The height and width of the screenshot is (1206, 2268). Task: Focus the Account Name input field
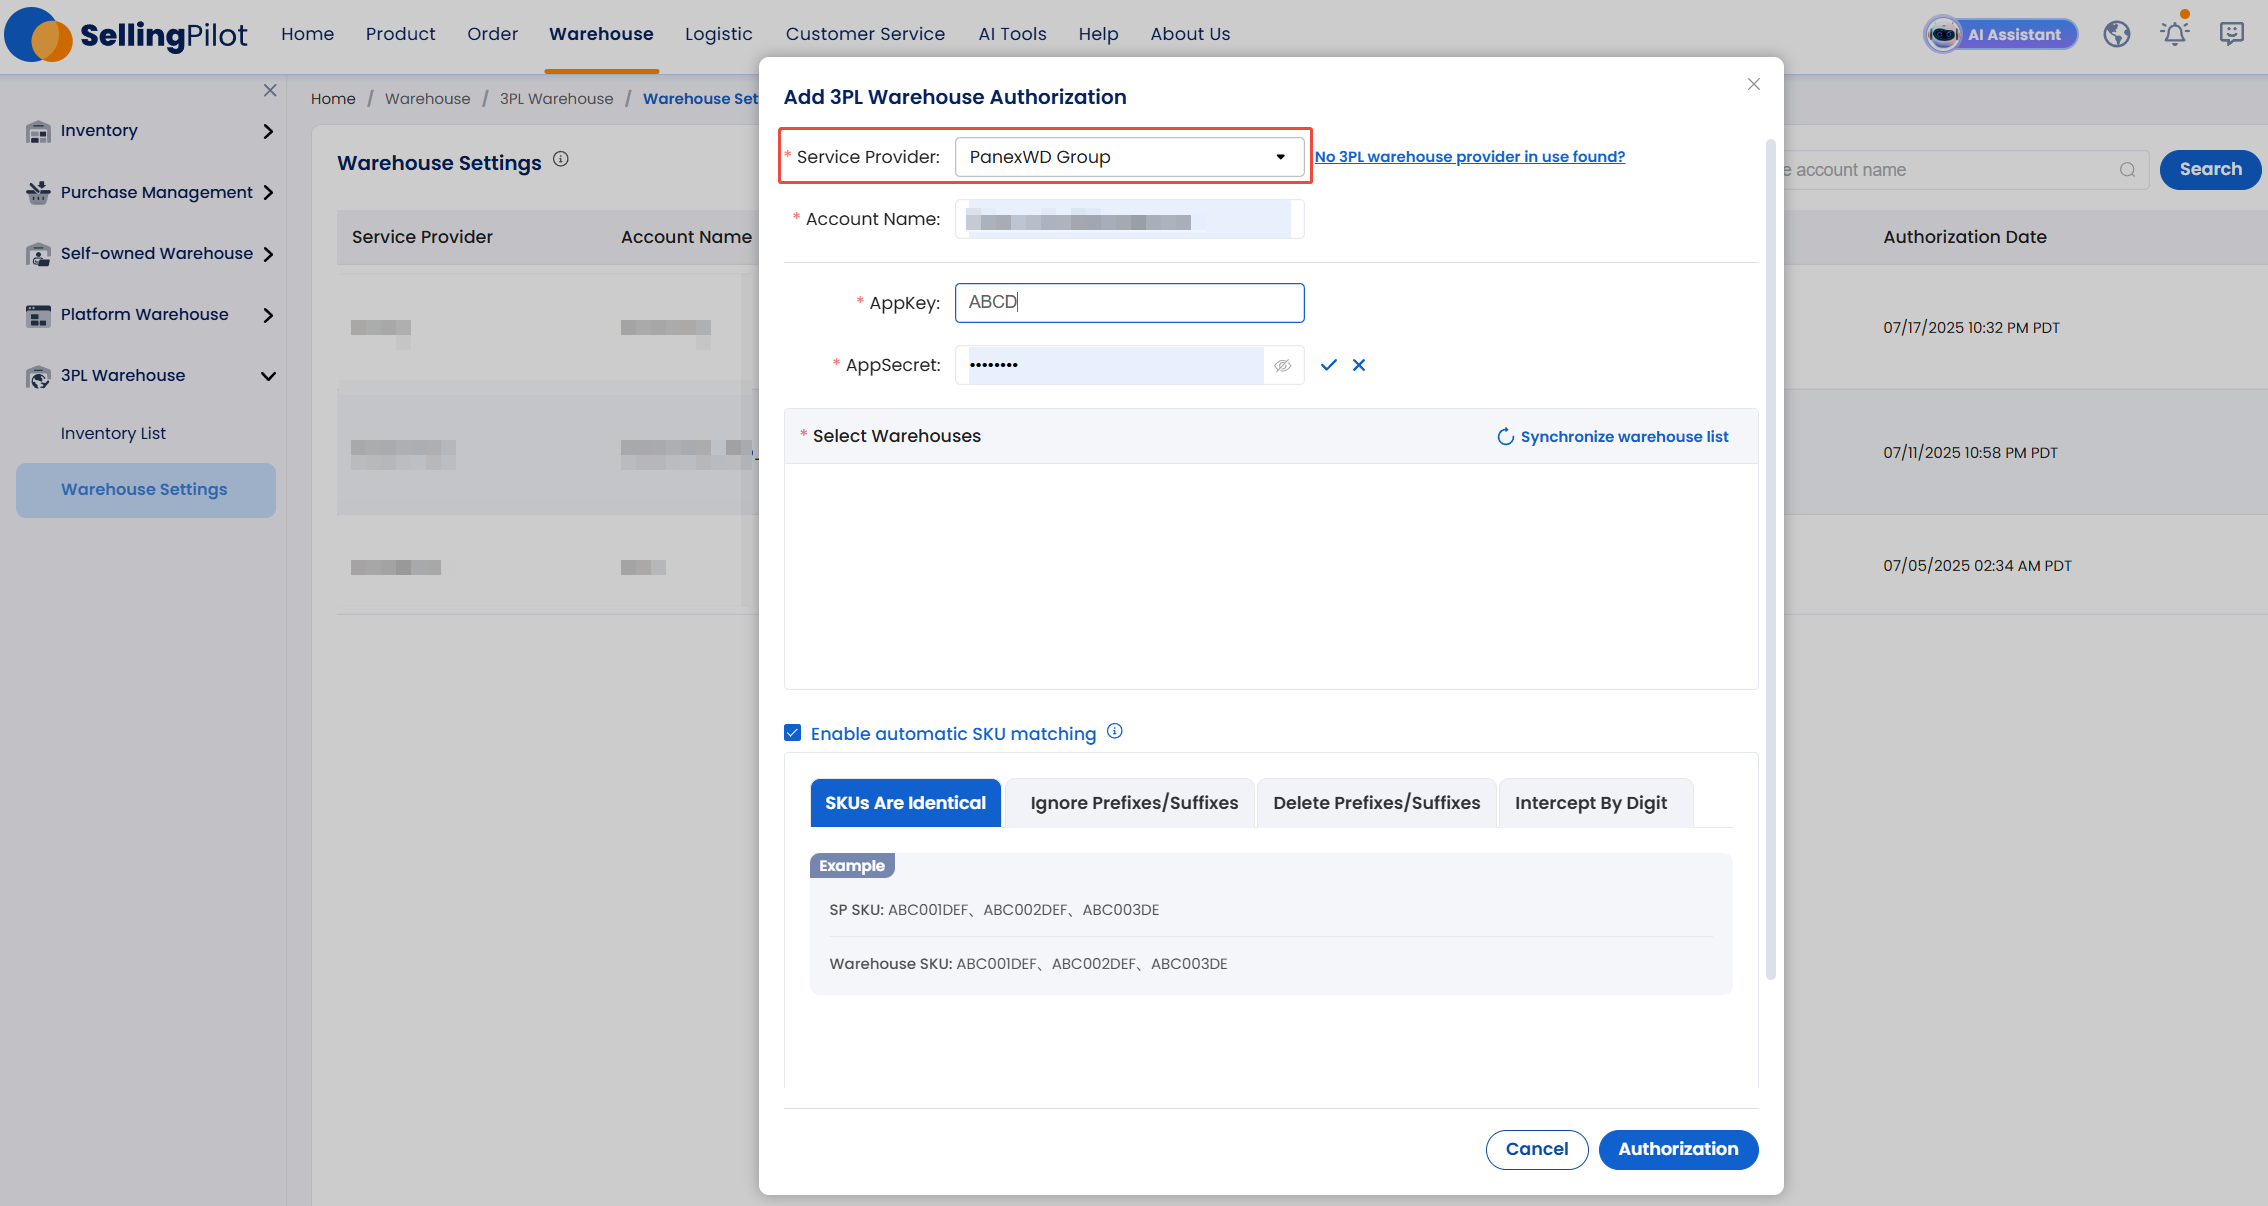click(1129, 219)
